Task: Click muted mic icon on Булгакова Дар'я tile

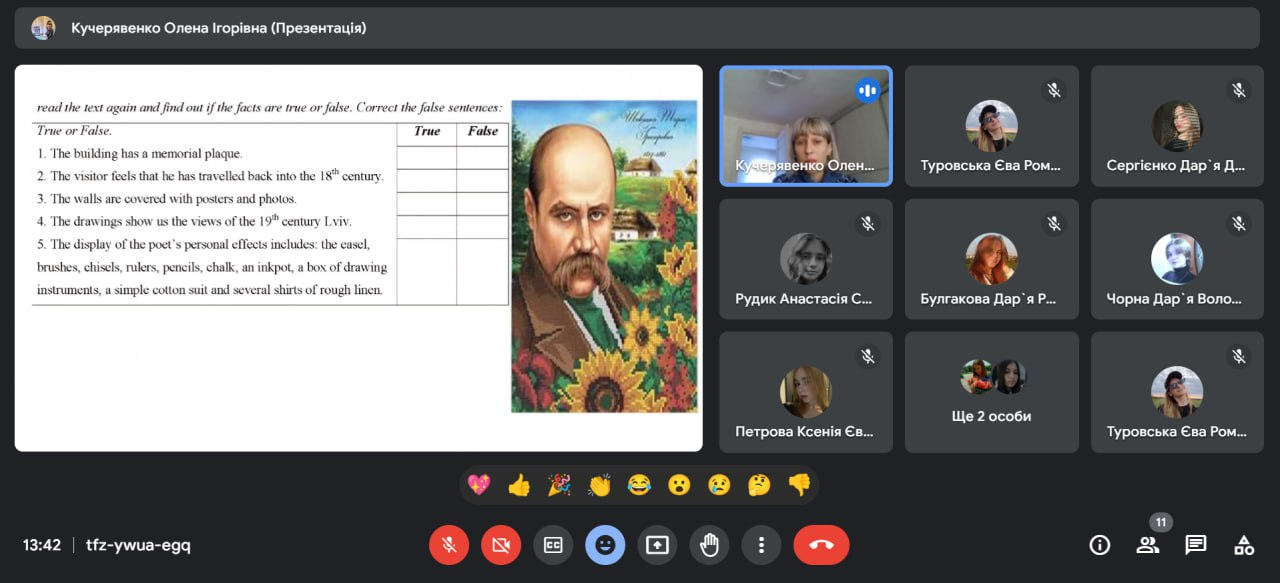Action: click(x=1053, y=224)
